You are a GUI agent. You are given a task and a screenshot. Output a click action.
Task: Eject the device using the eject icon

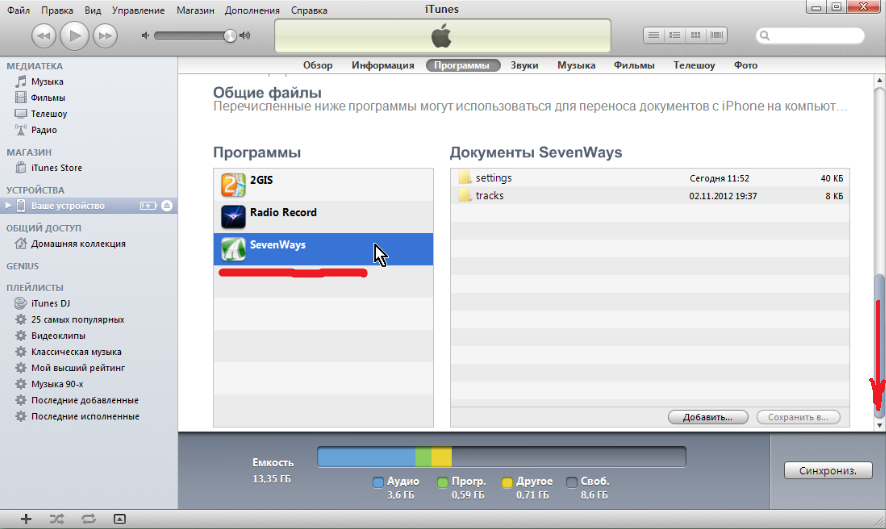point(167,205)
